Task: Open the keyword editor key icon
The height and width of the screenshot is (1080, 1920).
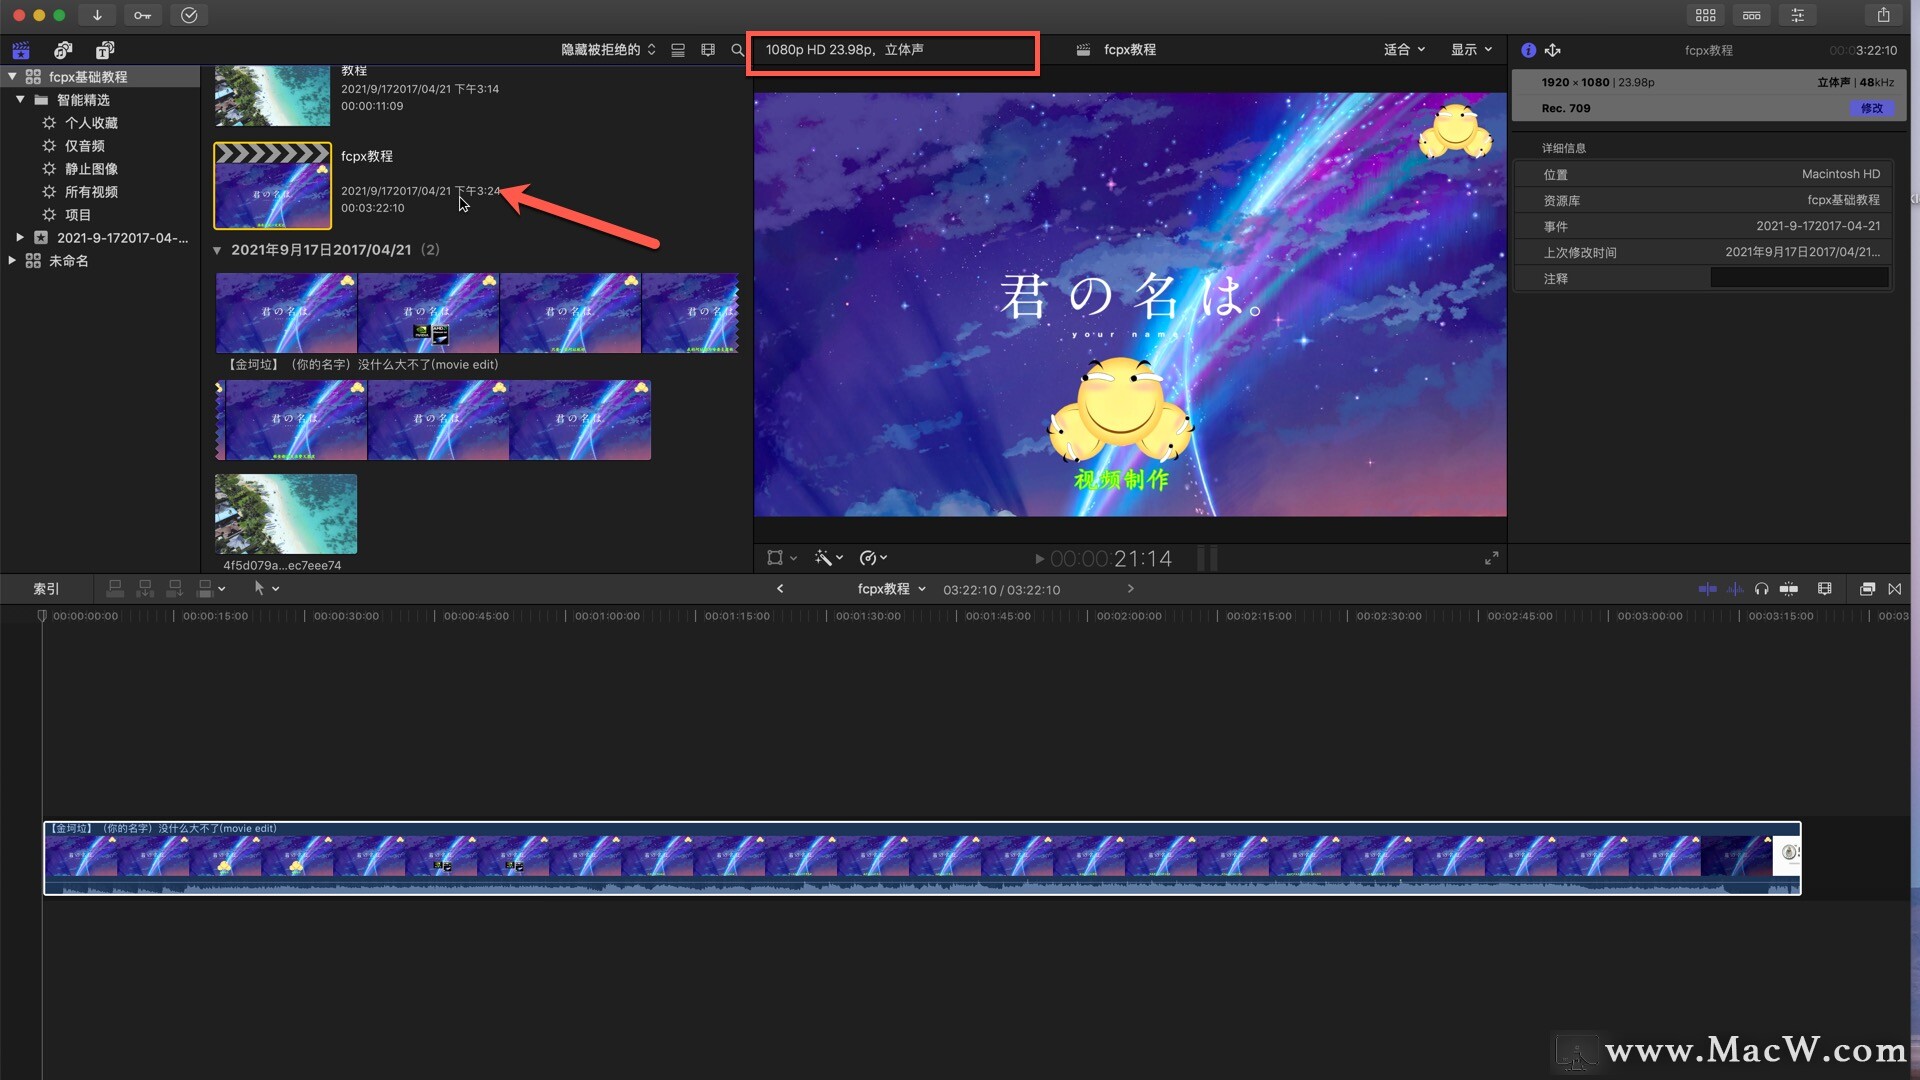Action: (x=142, y=15)
